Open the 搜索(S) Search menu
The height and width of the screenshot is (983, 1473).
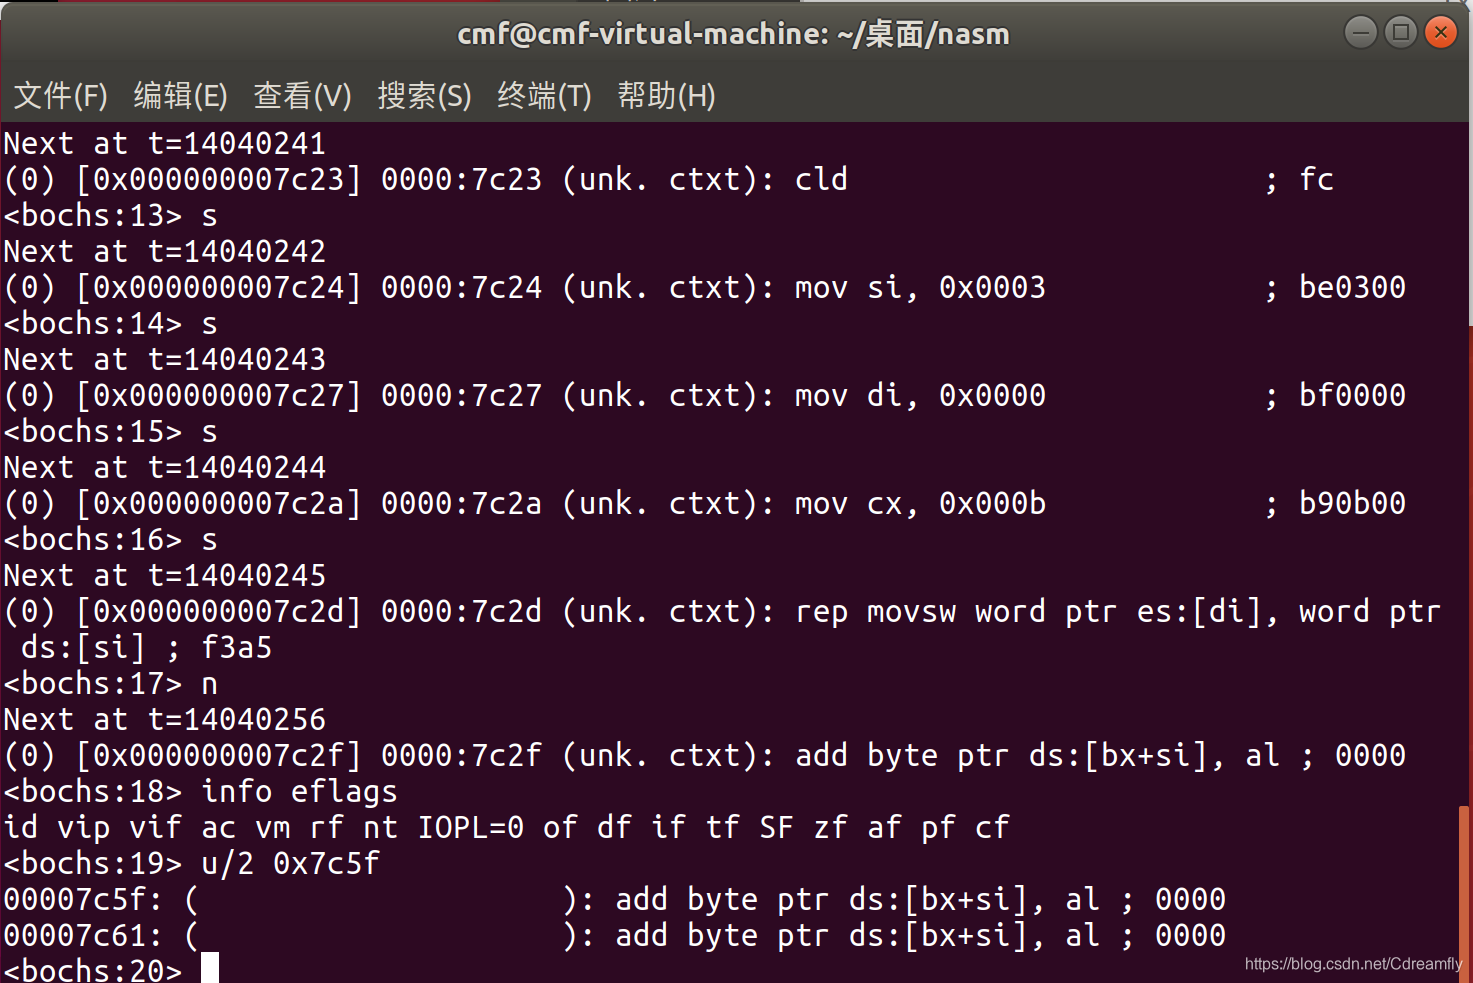425,96
